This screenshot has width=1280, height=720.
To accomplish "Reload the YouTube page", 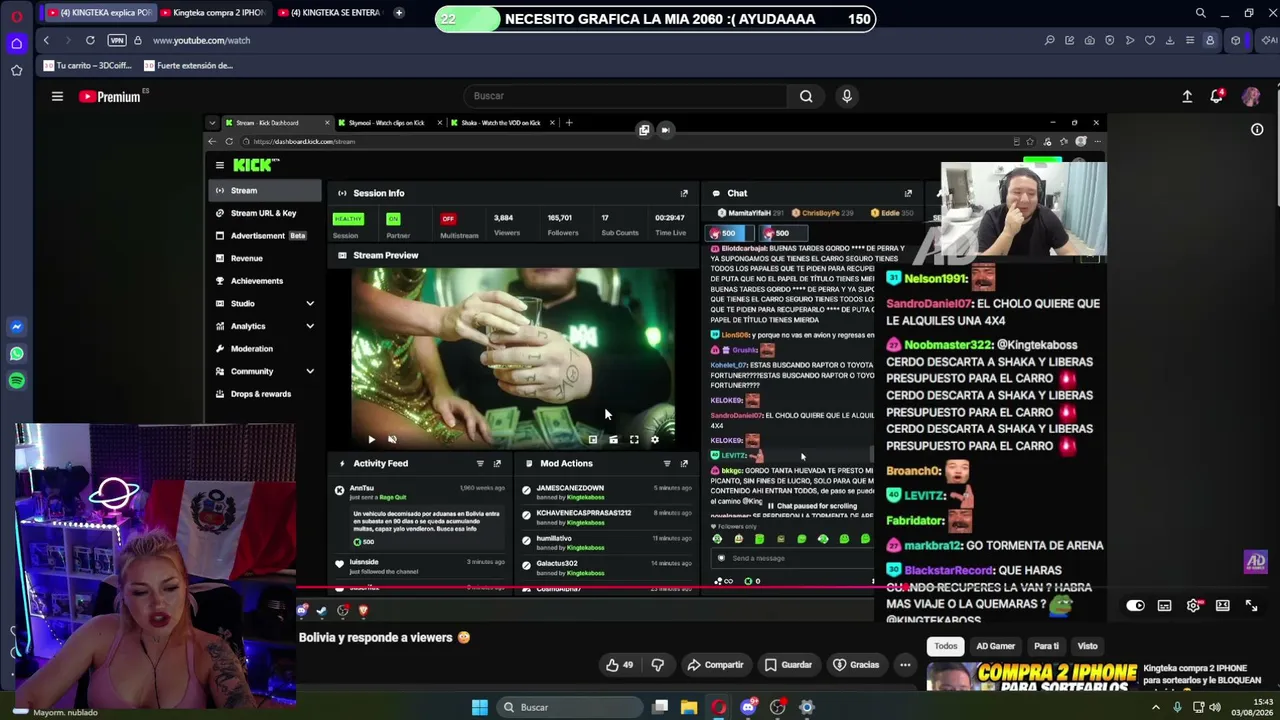I will click(x=90, y=40).
